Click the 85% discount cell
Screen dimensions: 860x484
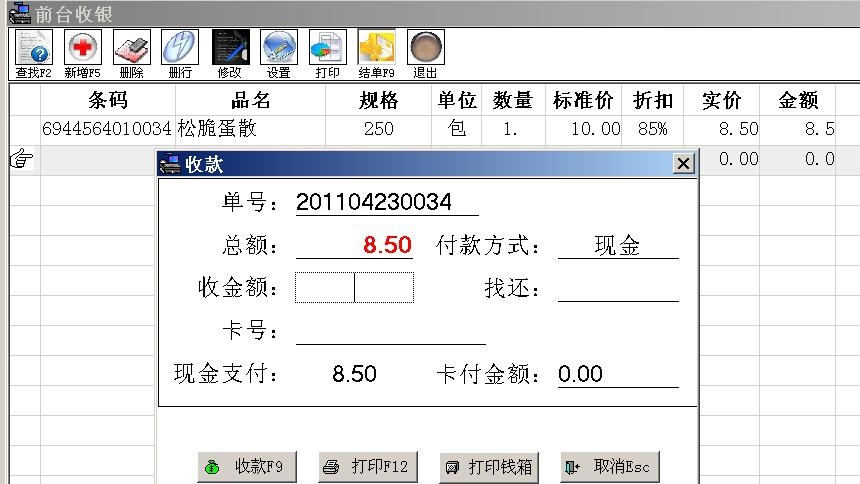pyautogui.click(x=653, y=128)
